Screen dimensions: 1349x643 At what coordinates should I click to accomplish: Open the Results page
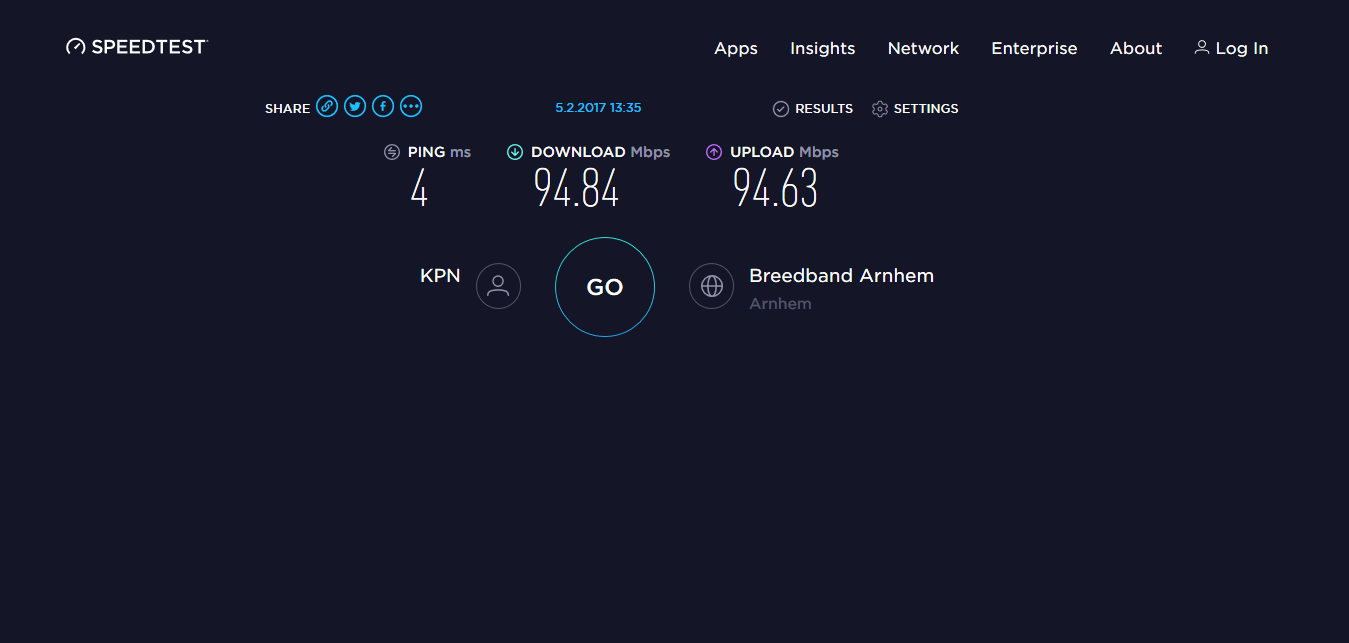coord(813,108)
